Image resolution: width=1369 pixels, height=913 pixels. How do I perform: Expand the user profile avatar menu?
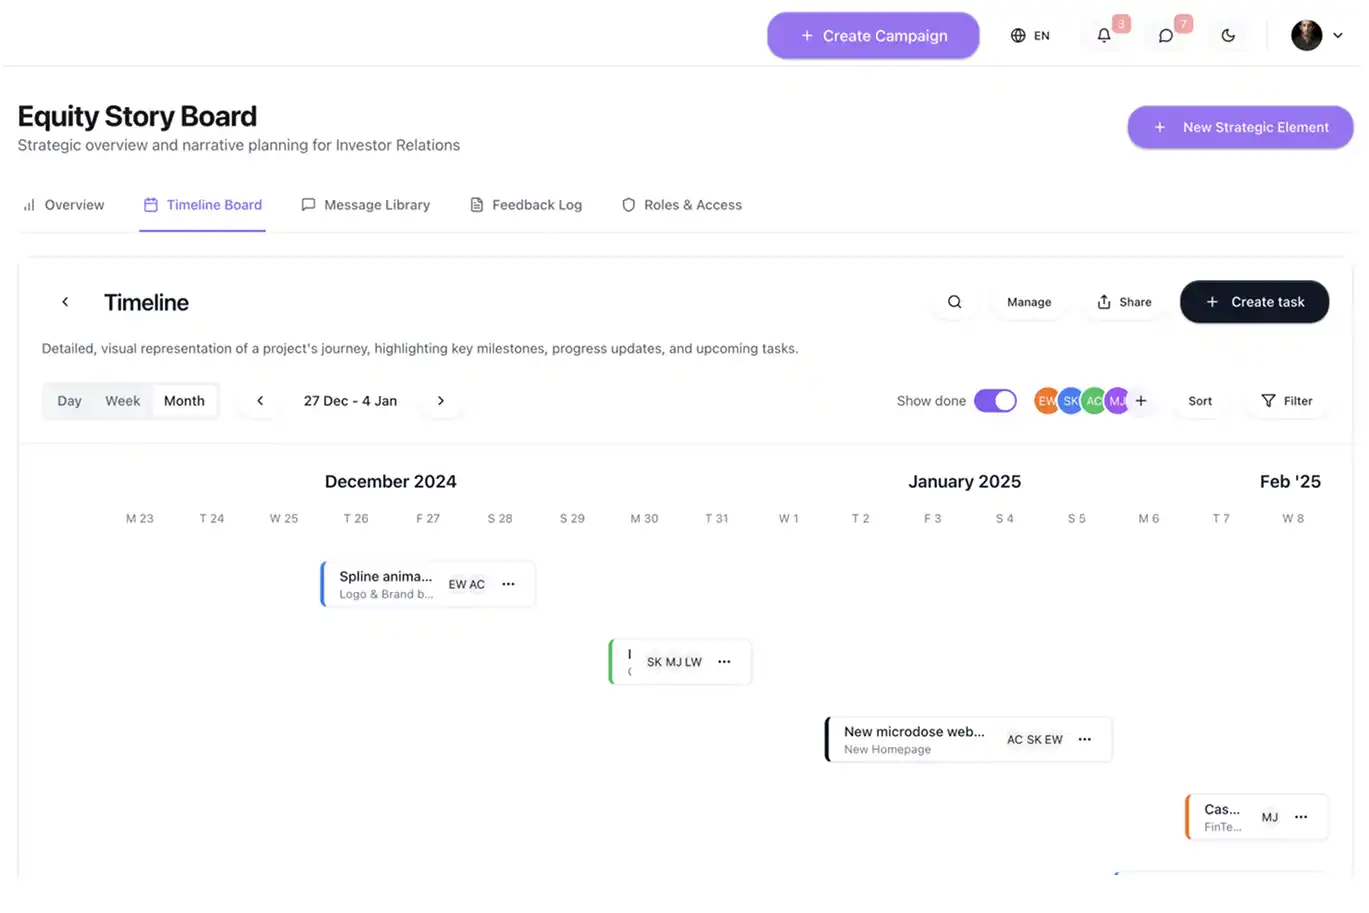click(x=1317, y=36)
